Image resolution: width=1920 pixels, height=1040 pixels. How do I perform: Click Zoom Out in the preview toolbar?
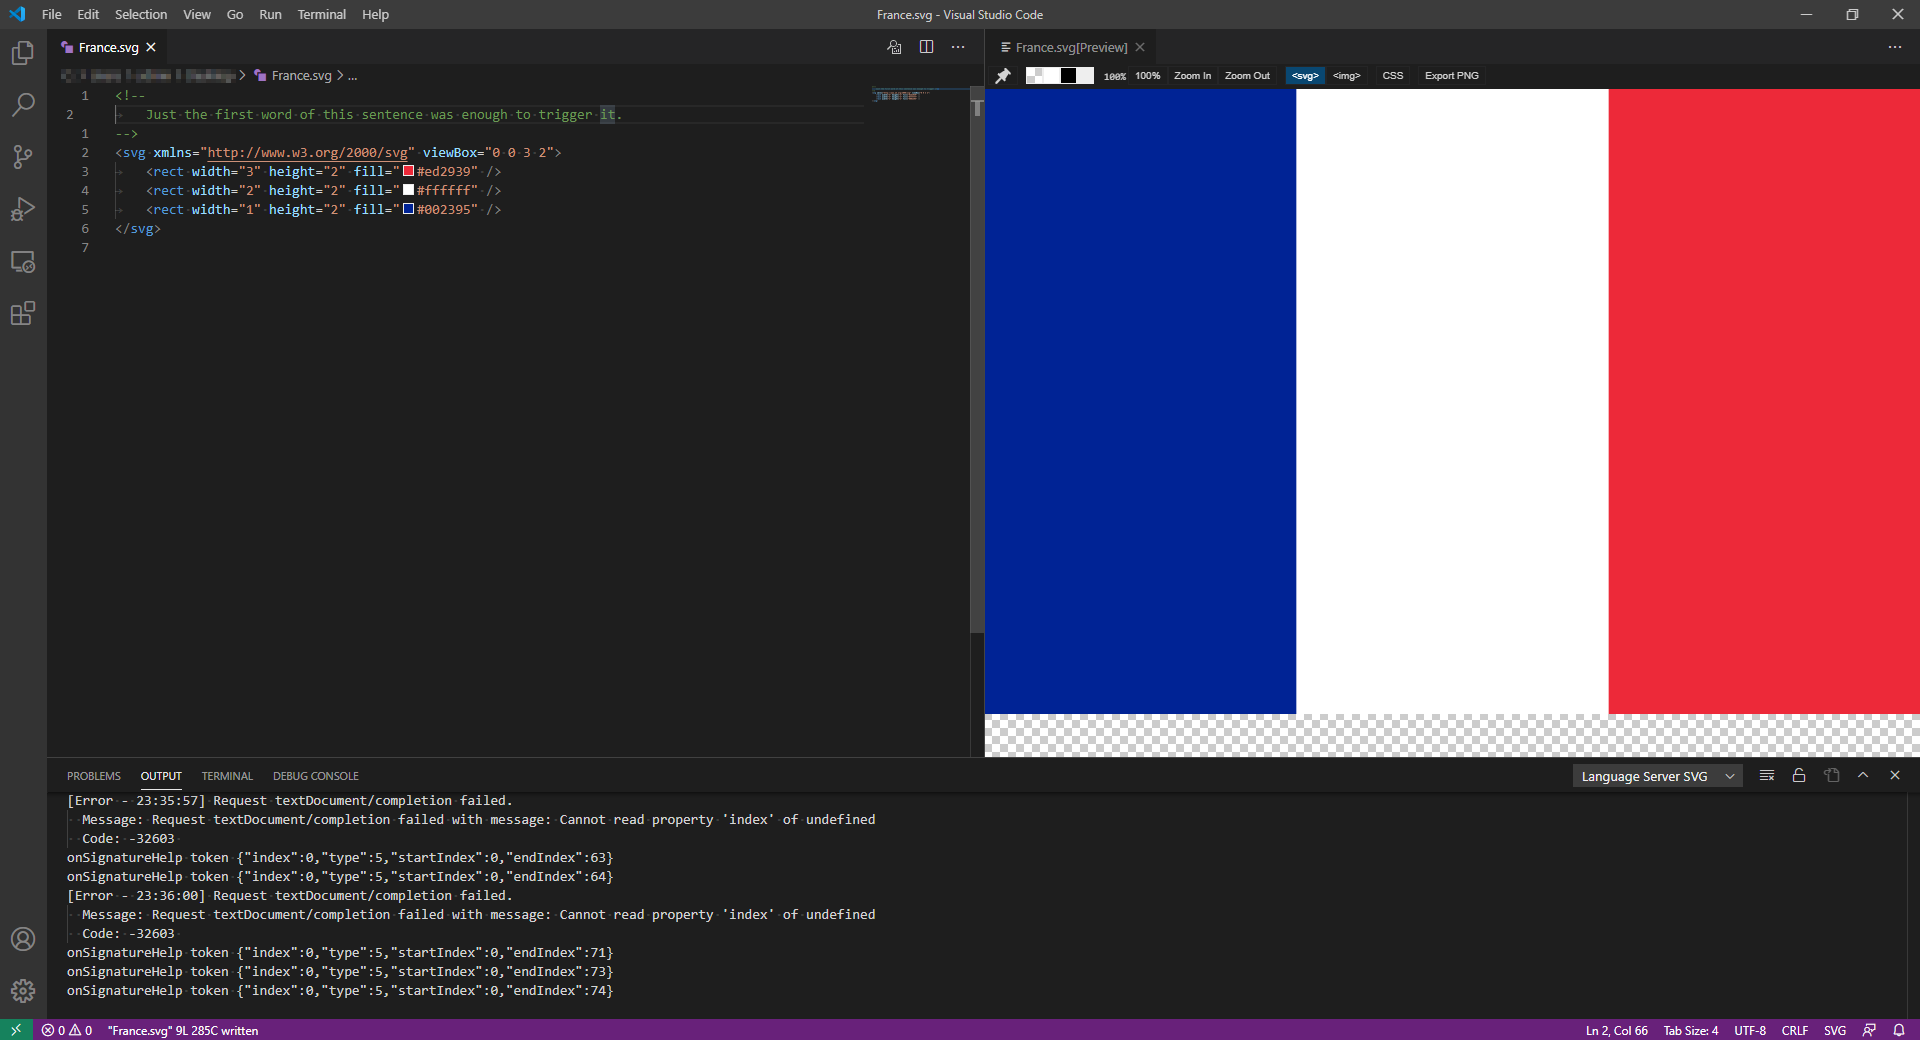pos(1247,76)
